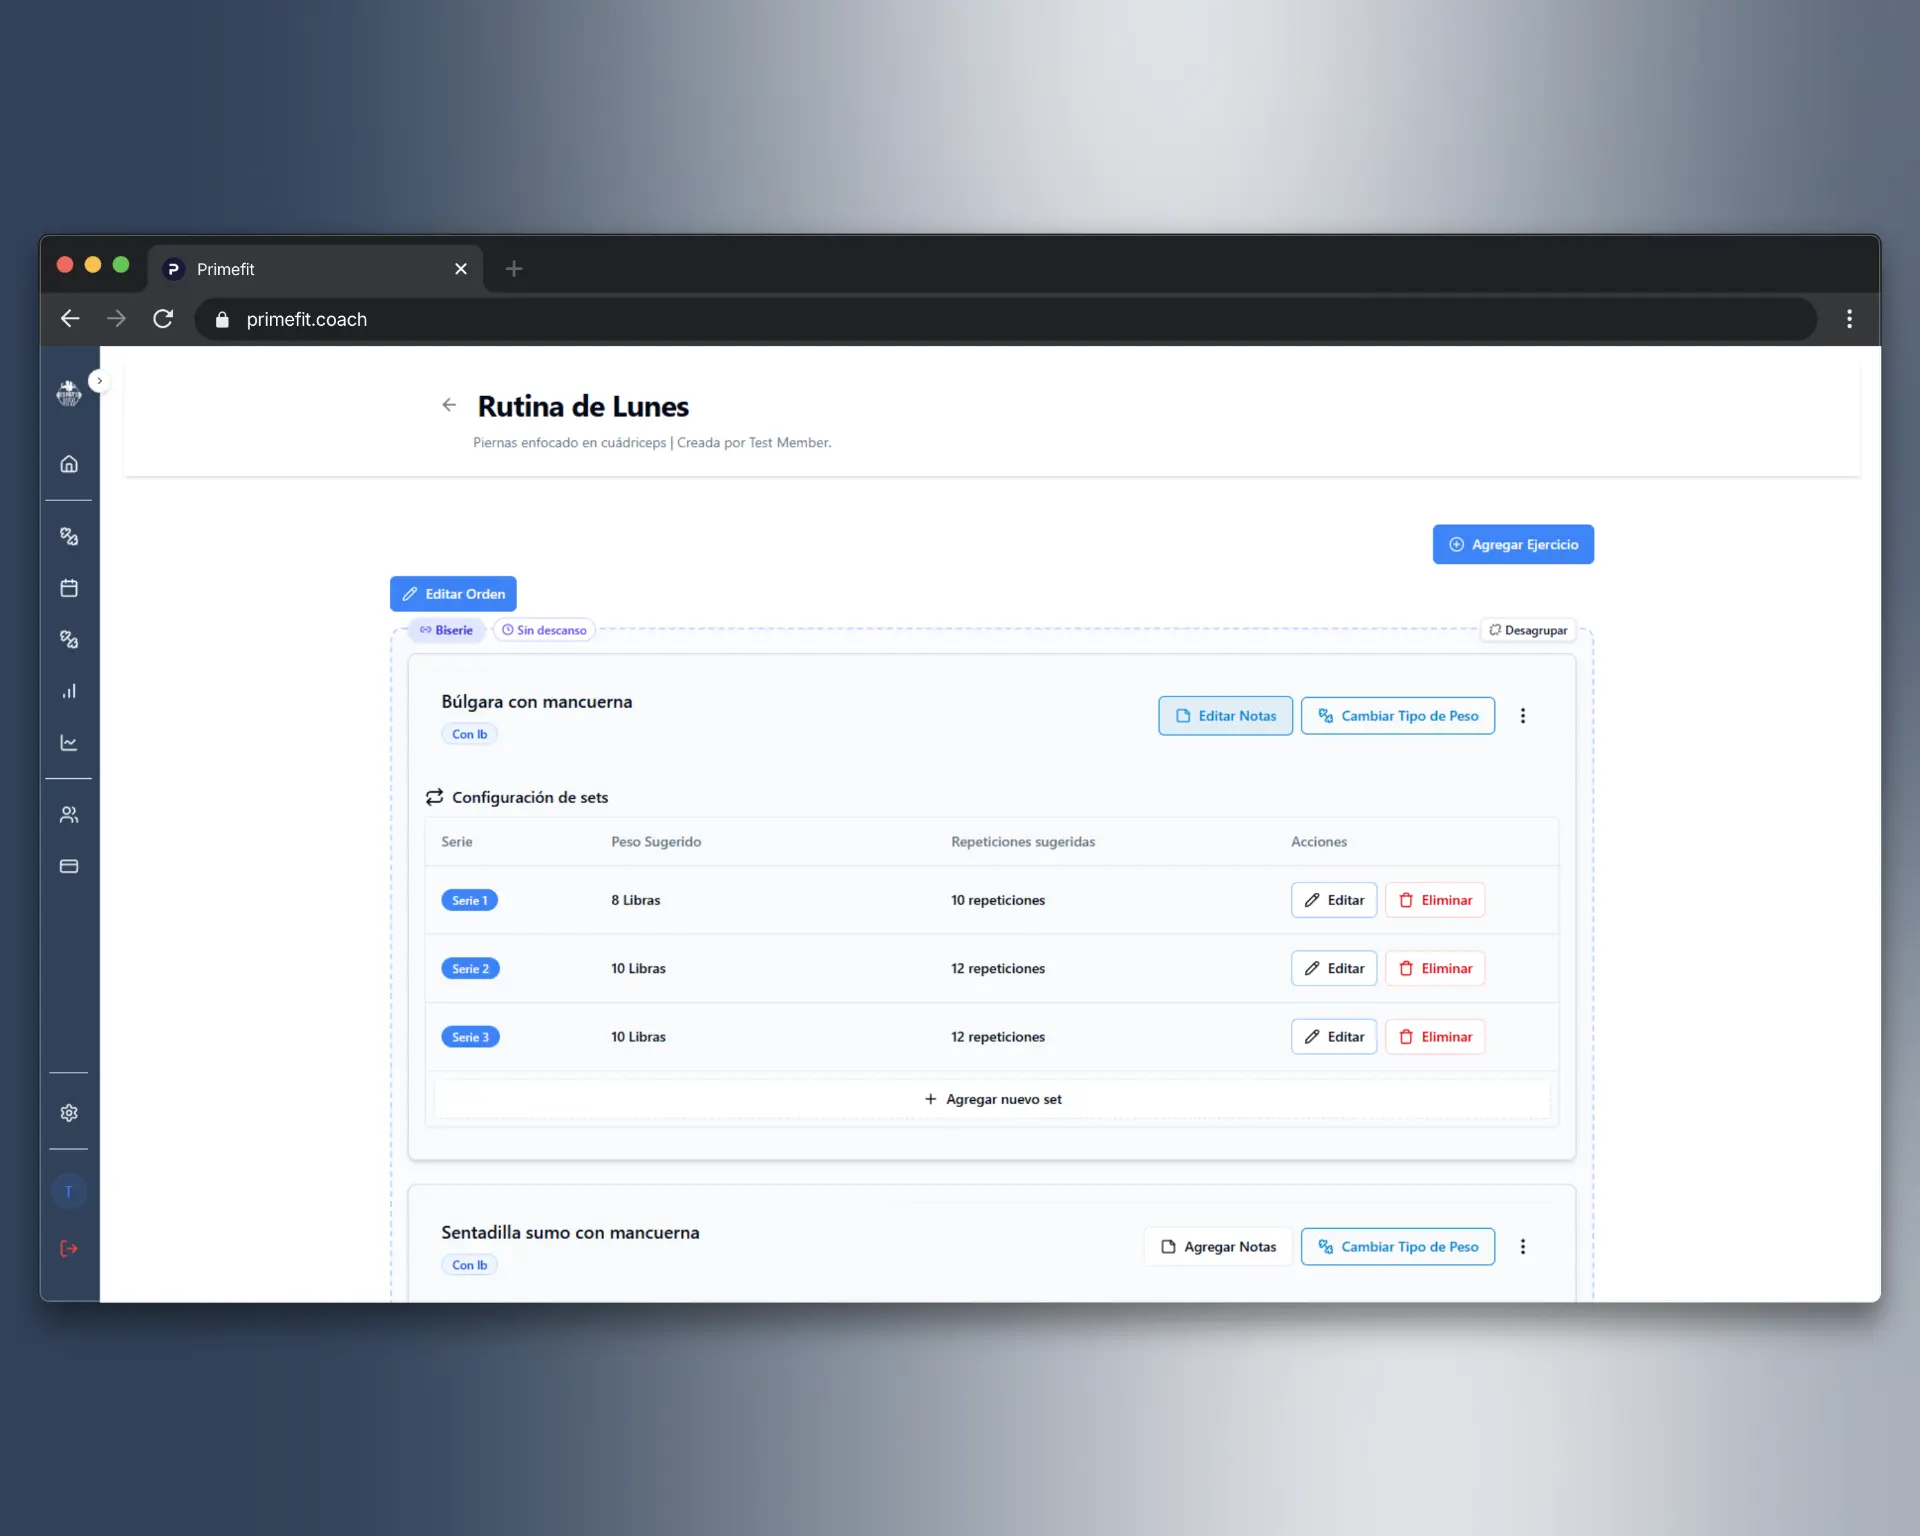Click Agregar nuevo set row
Screen dimensions: 1920x1536
(992, 1099)
